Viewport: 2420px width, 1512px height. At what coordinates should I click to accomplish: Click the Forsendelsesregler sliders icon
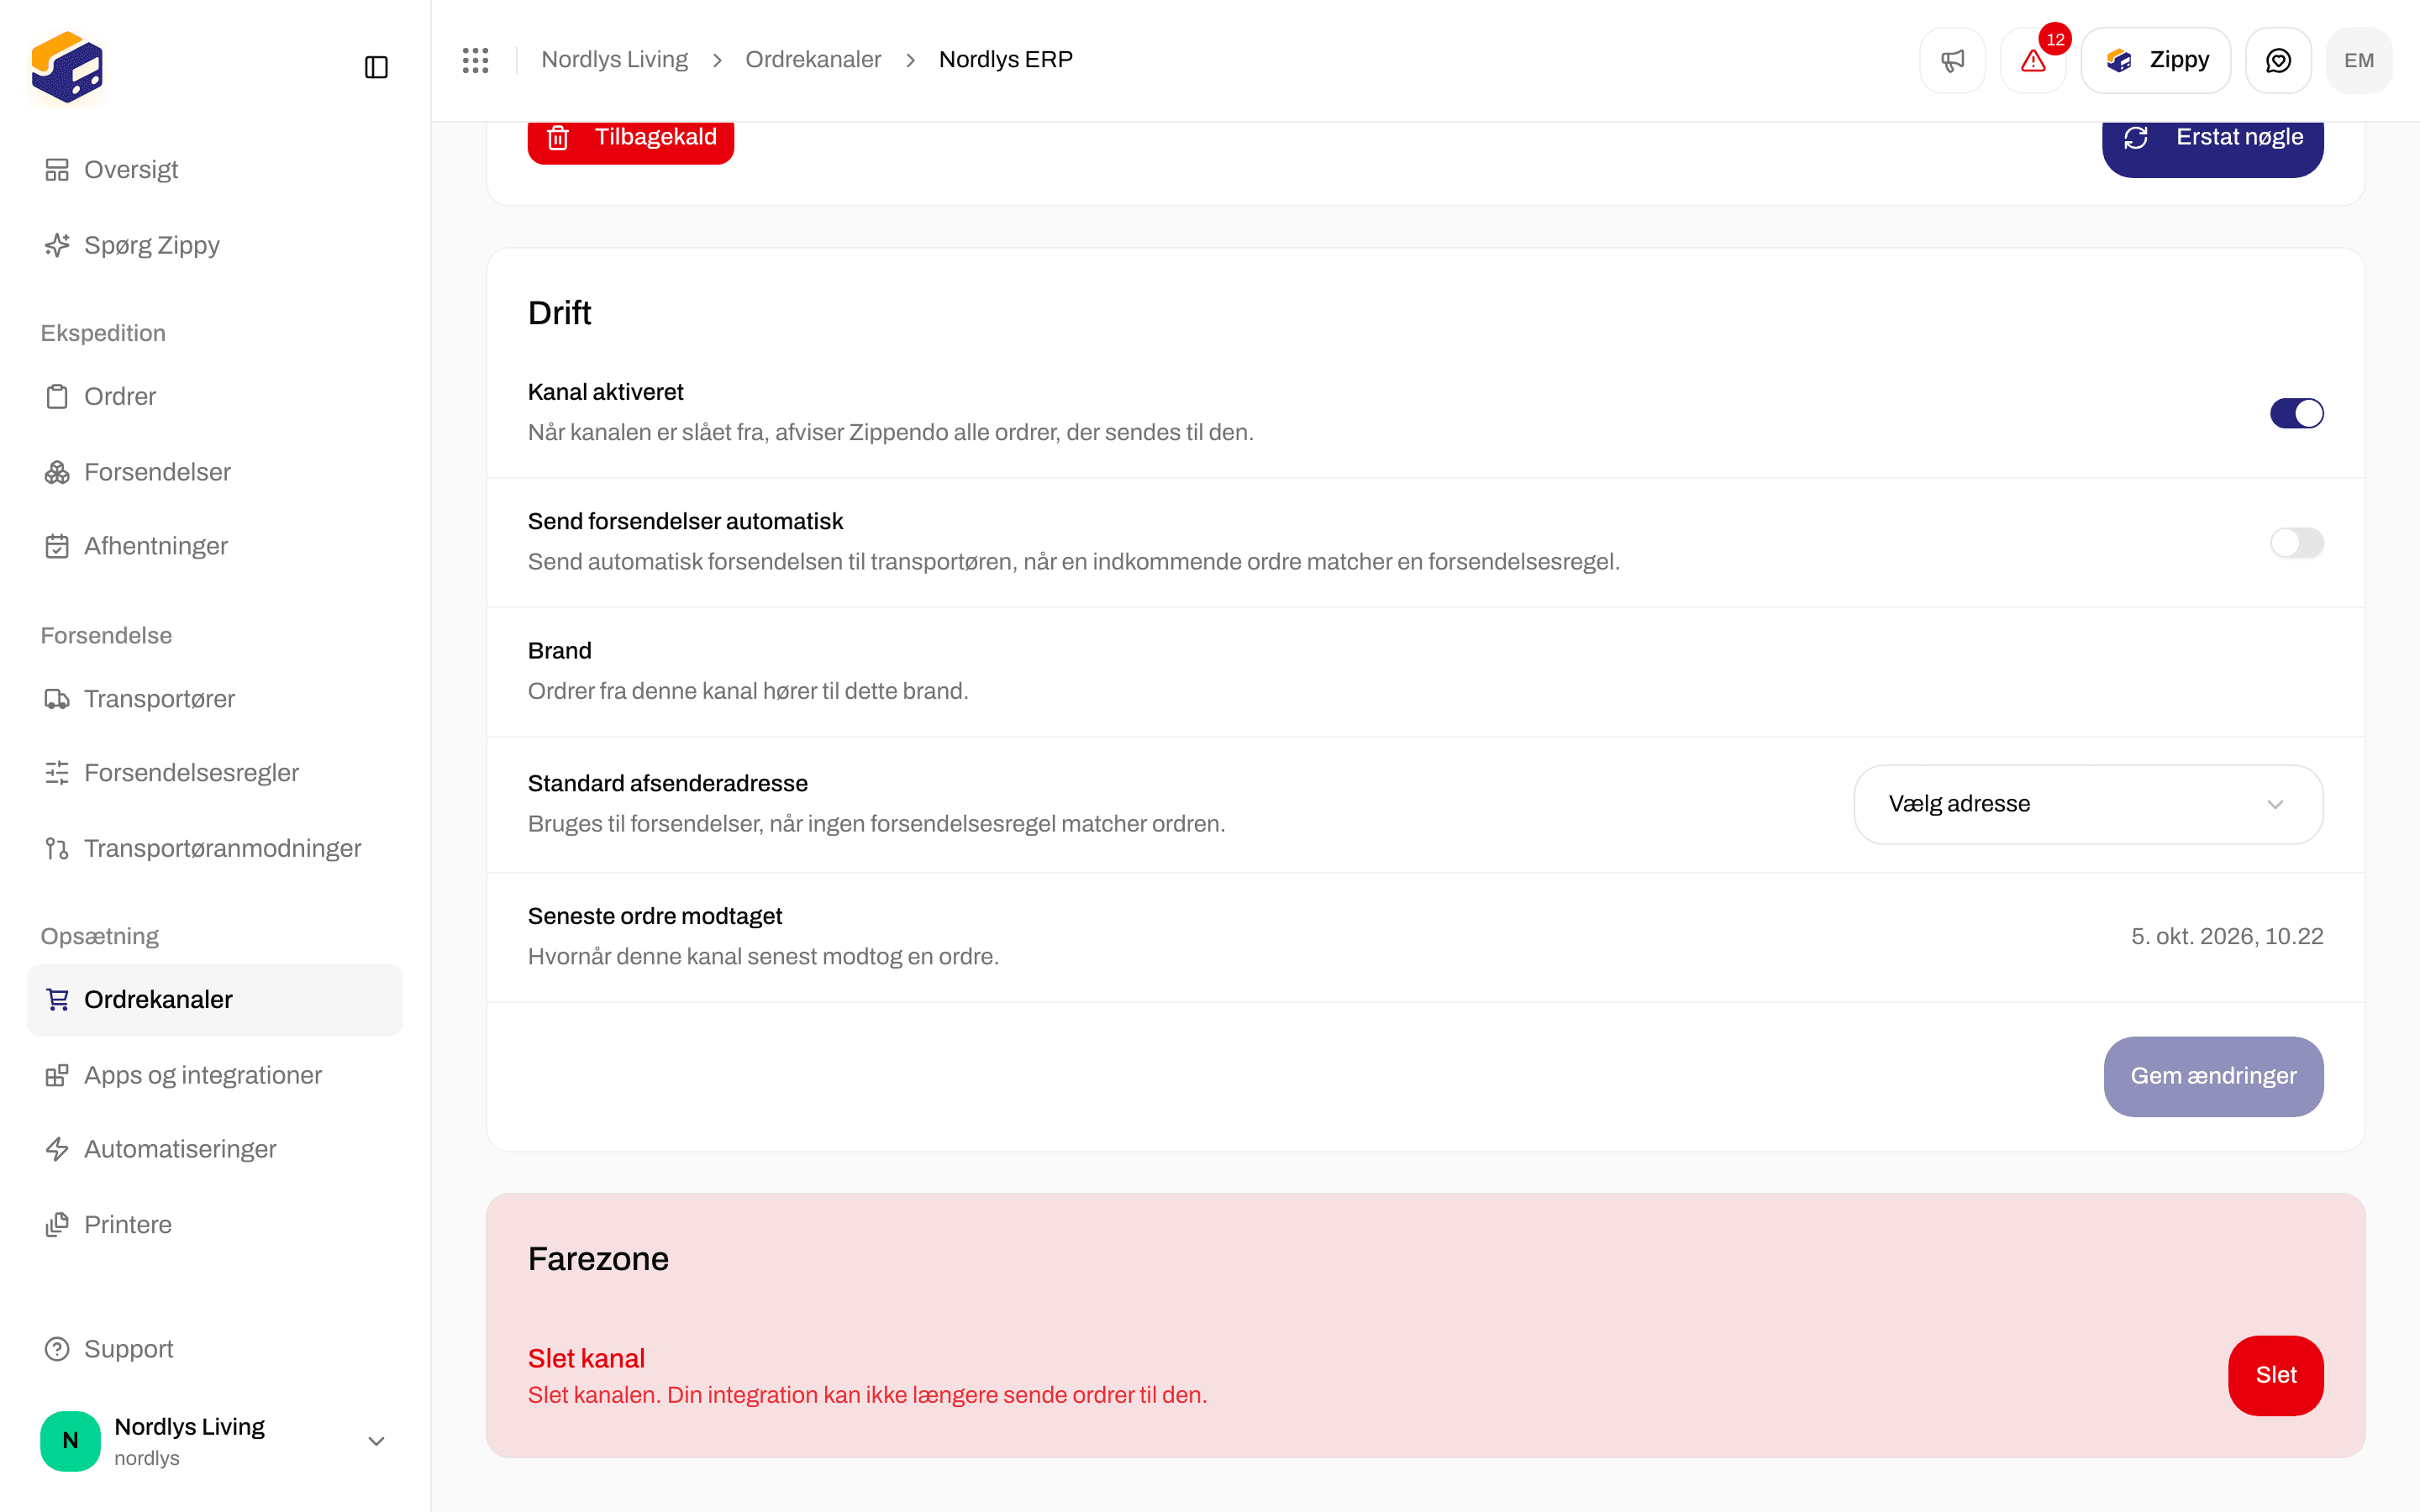[57, 773]
